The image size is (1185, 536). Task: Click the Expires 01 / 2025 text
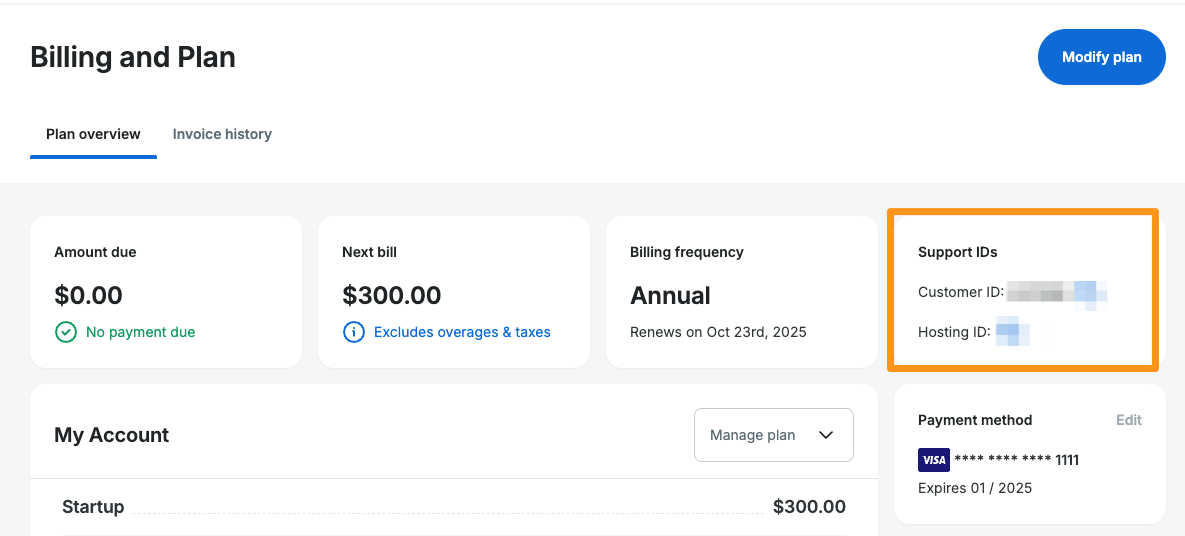[x=975, y=488]
